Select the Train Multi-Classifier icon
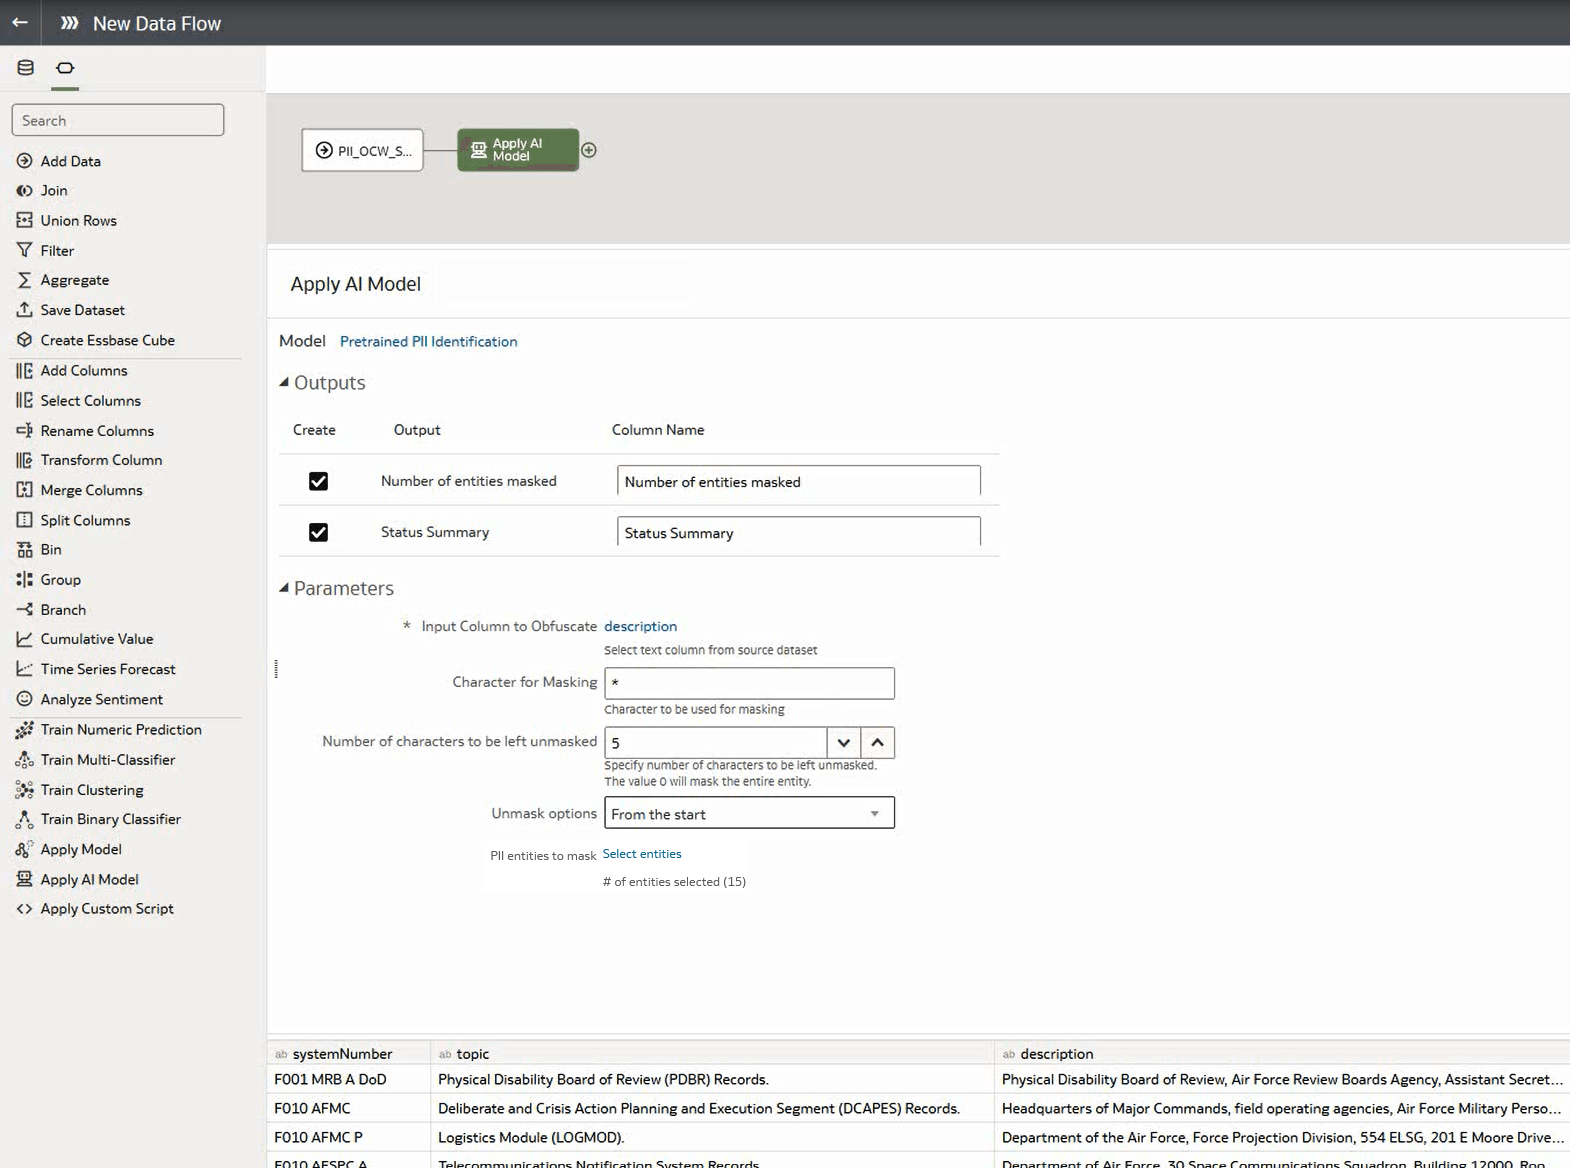Screen dimensions: 1570x1168 tap(25, 760)
